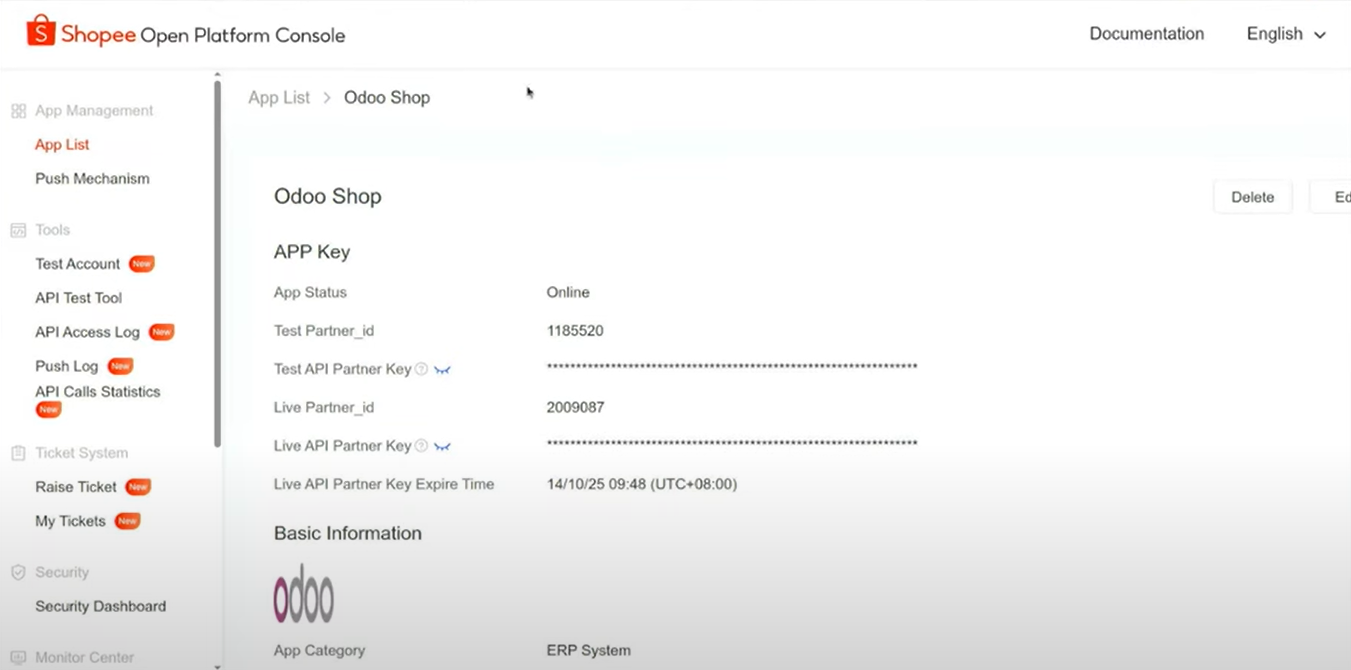
Task: Click the expire time 14/10/25 09:48 value
Action: [x=642, y=484]
